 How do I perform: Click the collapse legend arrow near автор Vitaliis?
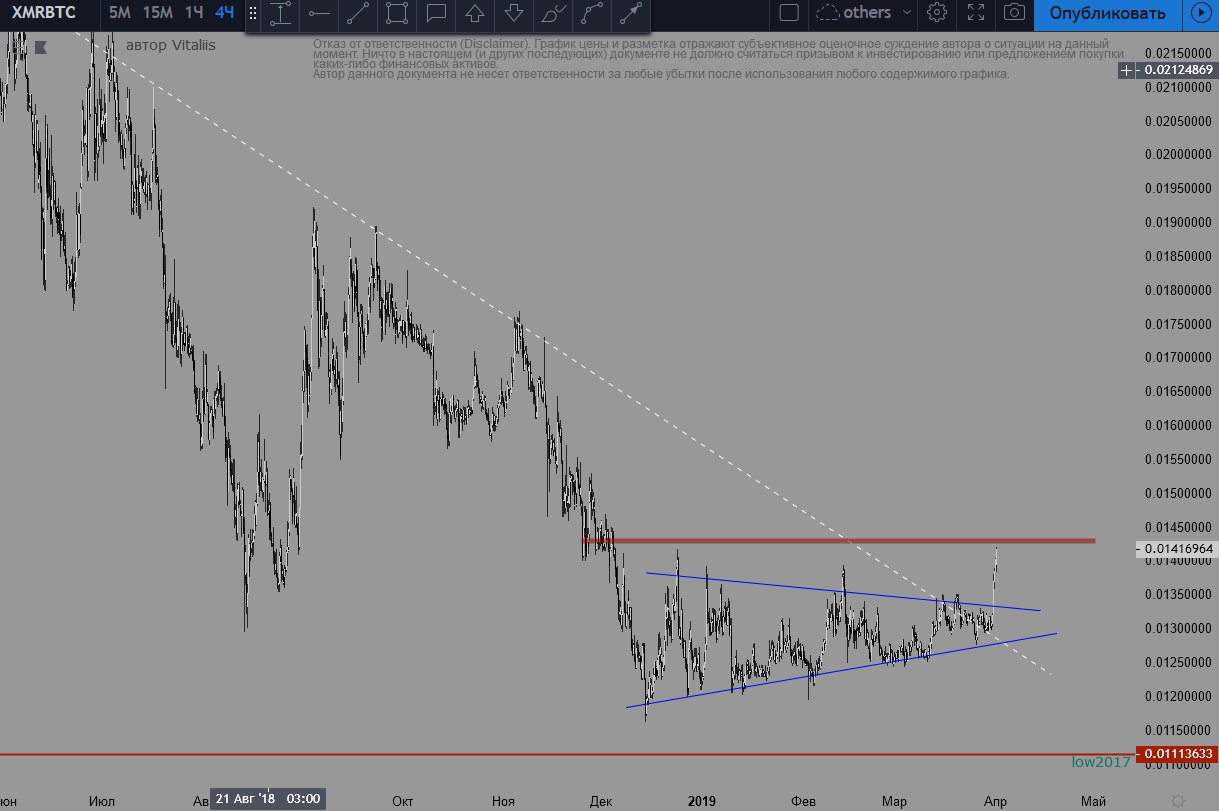[x=41, y=46]
